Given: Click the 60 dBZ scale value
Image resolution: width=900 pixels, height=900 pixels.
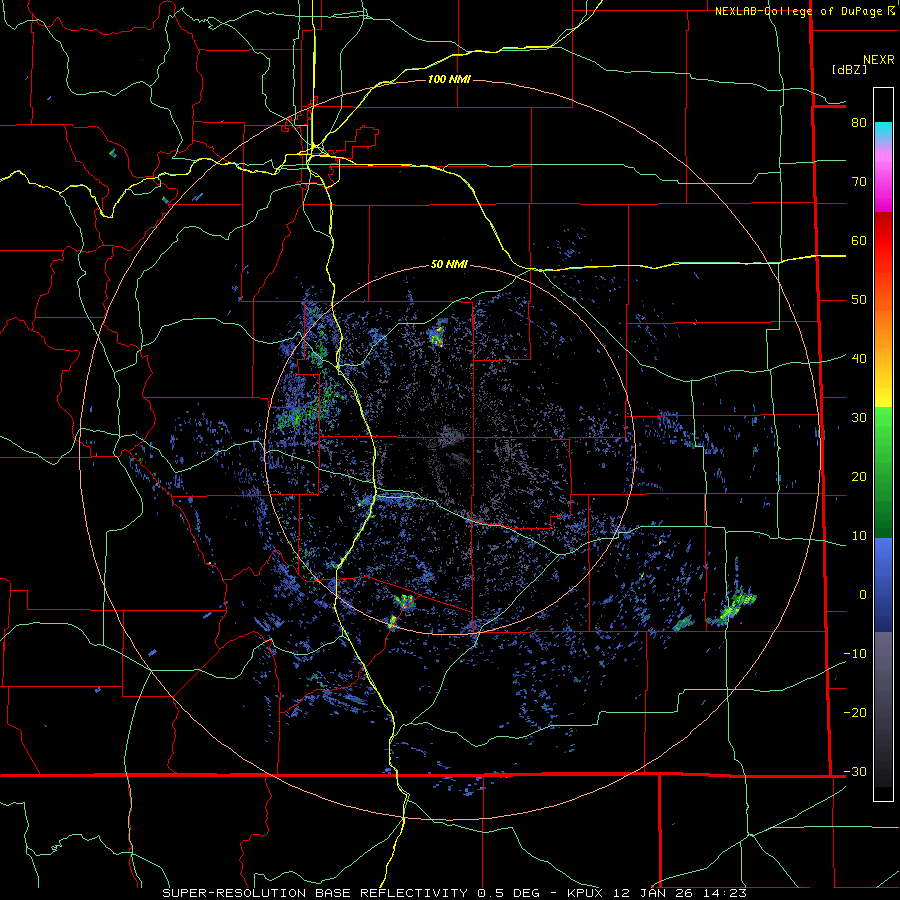Looking at the screenshot, I should (859, 240).
